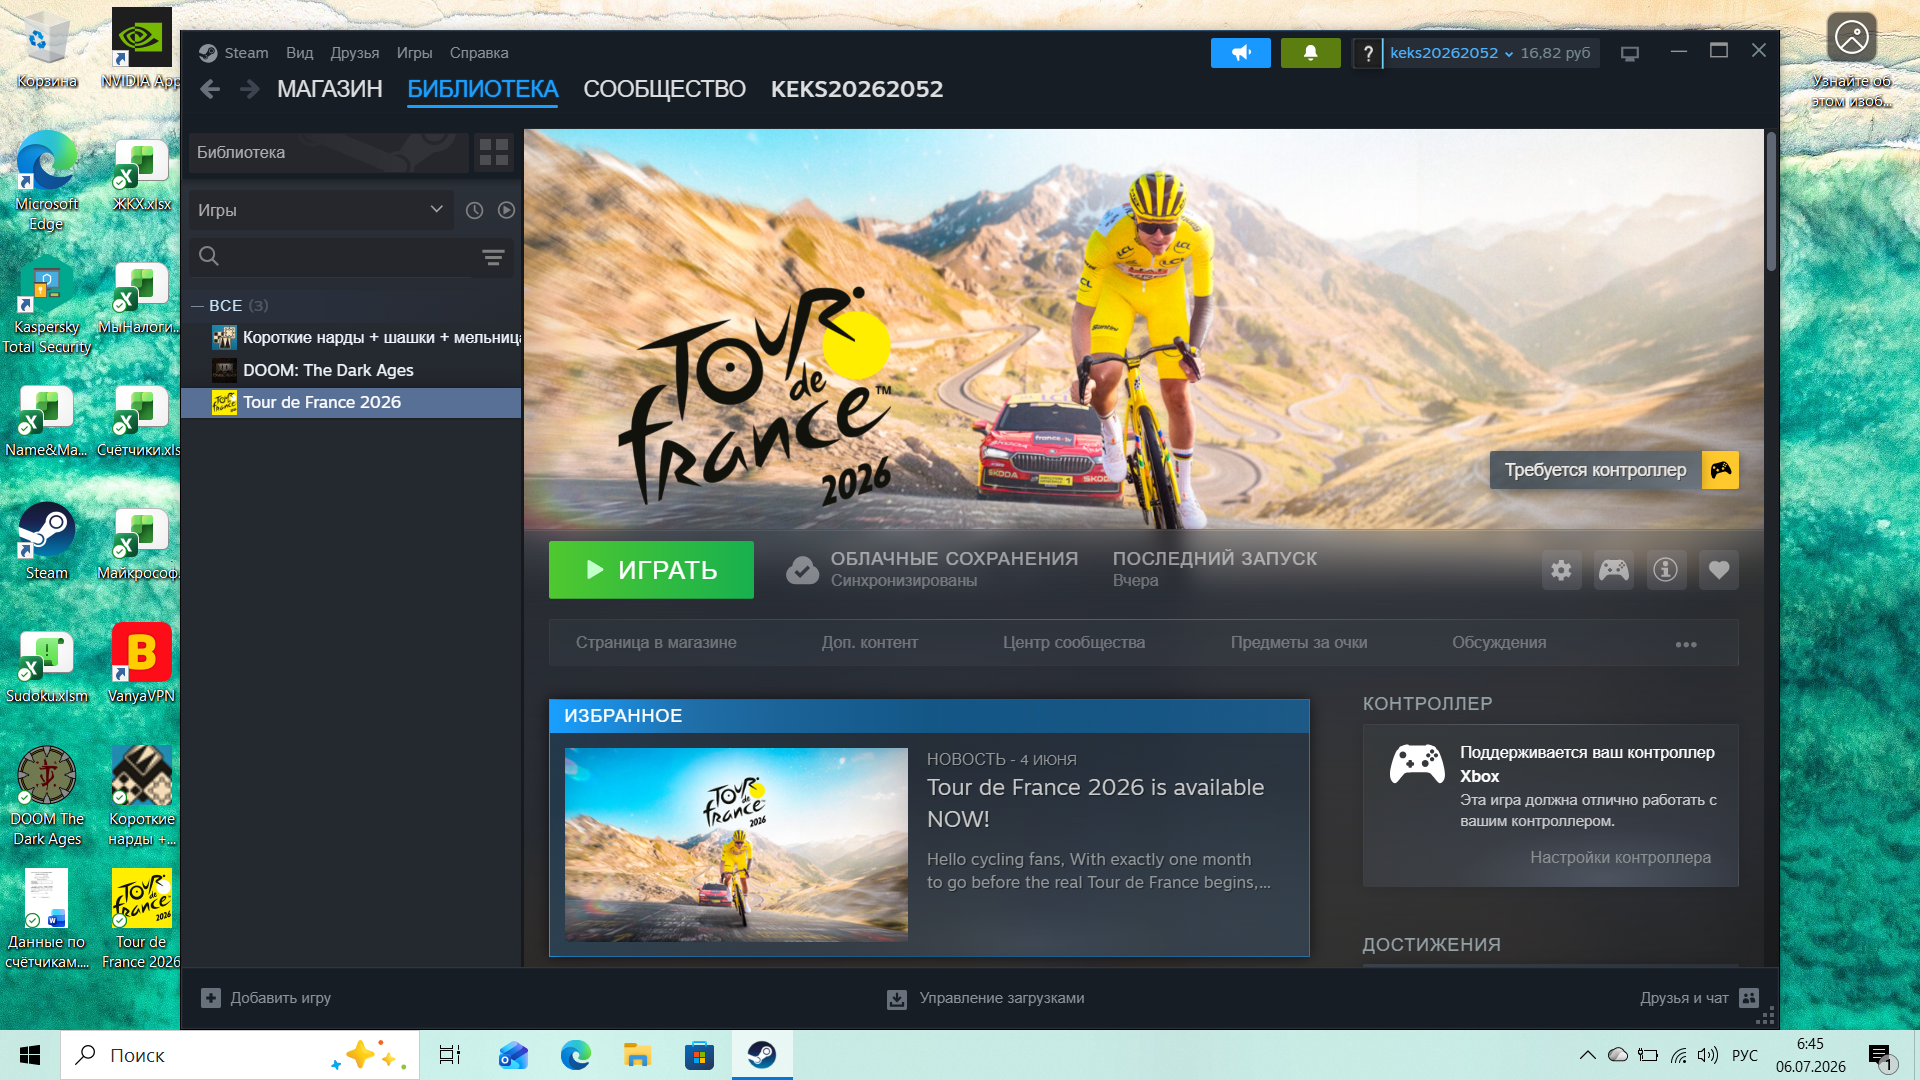The height and width of the screenshot is (1080, 1920).
Task: Open game settings gear icon
Action: point(1561,570)
